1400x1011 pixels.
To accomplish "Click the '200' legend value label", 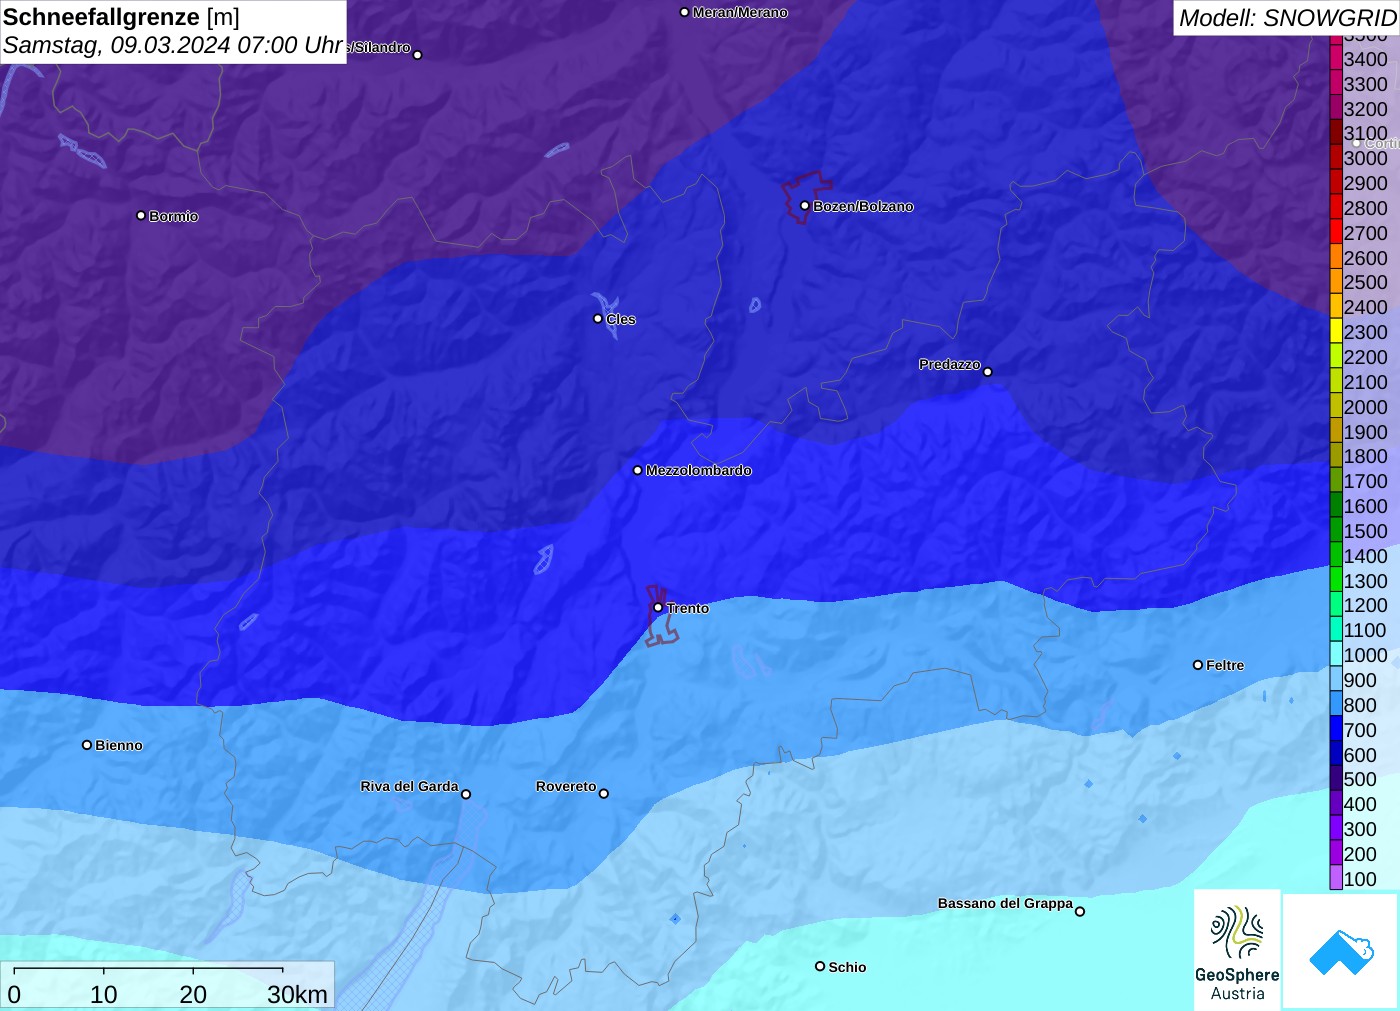I will 1360,853.
